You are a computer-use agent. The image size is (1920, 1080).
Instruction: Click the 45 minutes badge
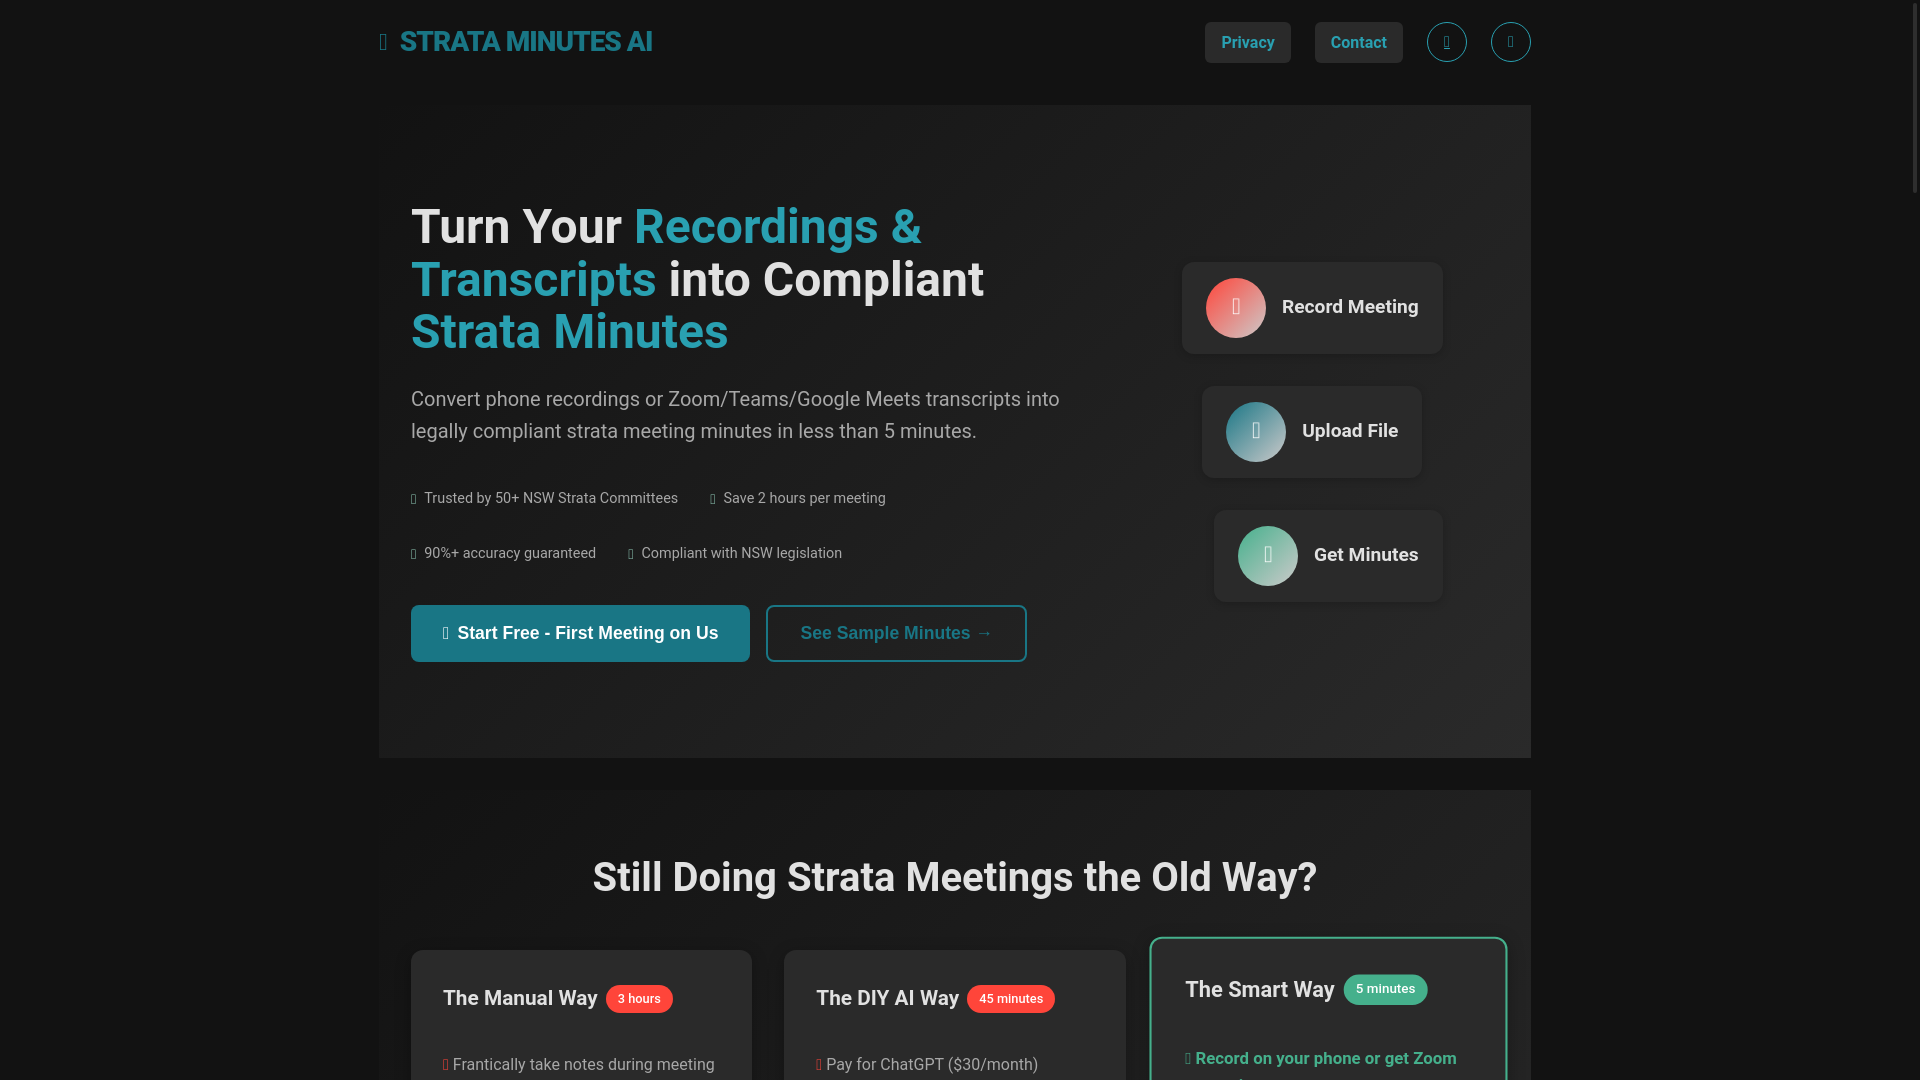[1010, 999]
